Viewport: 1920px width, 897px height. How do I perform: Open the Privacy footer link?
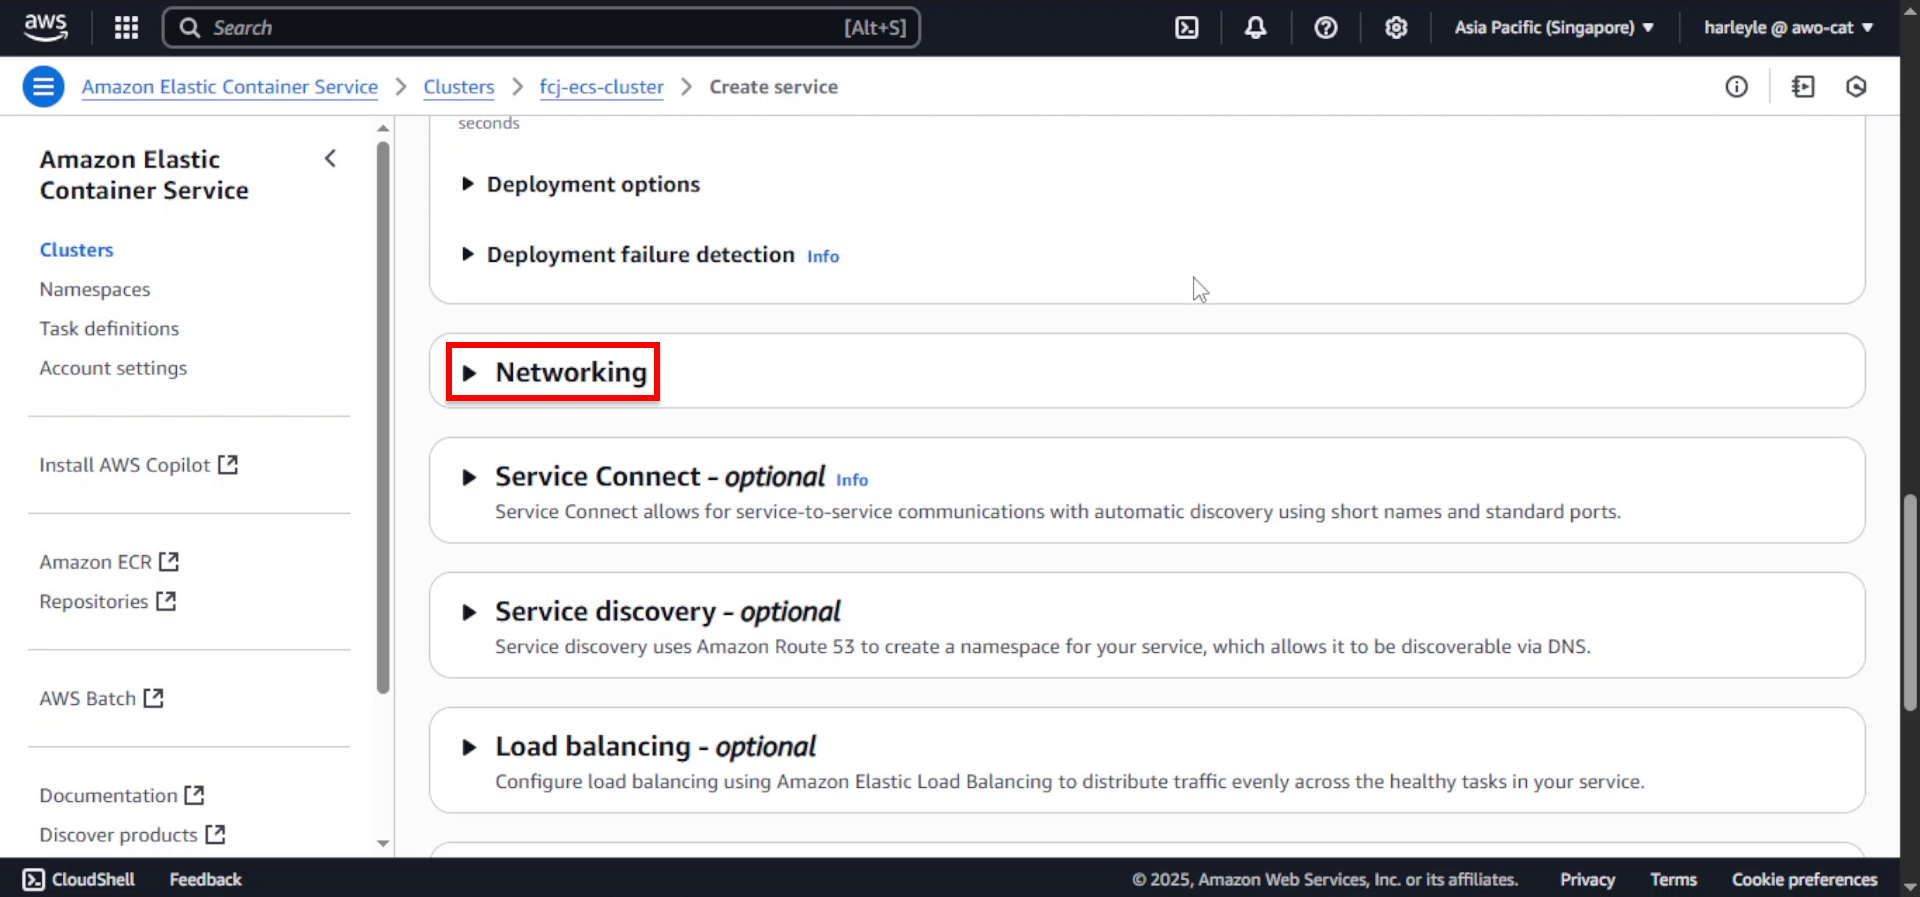1587,879
